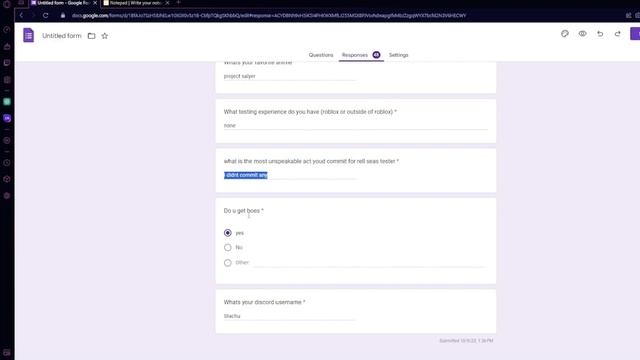The width and height of the screenshot is (640, 360).
Task: Click the browser back arrow
Action: 21,16
